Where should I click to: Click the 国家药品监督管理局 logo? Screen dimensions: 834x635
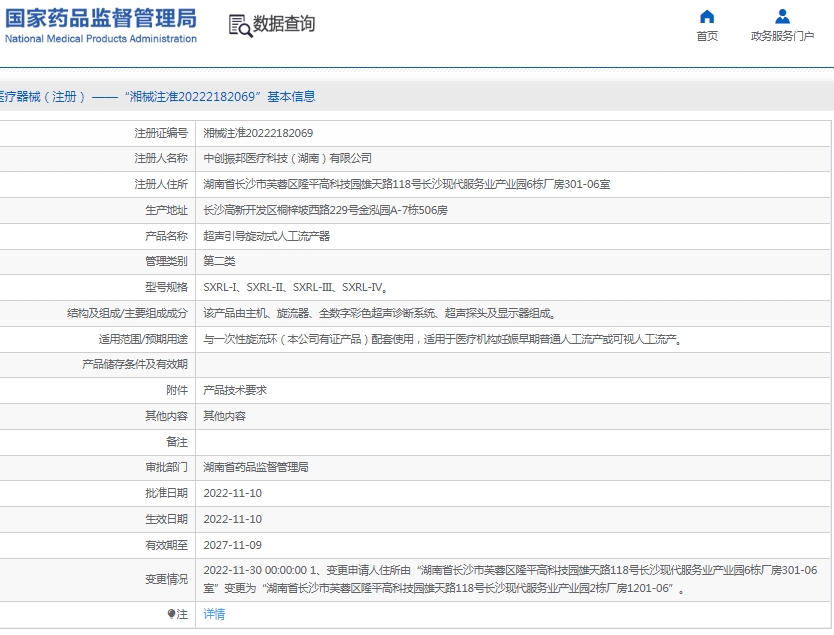coord(101,25)
